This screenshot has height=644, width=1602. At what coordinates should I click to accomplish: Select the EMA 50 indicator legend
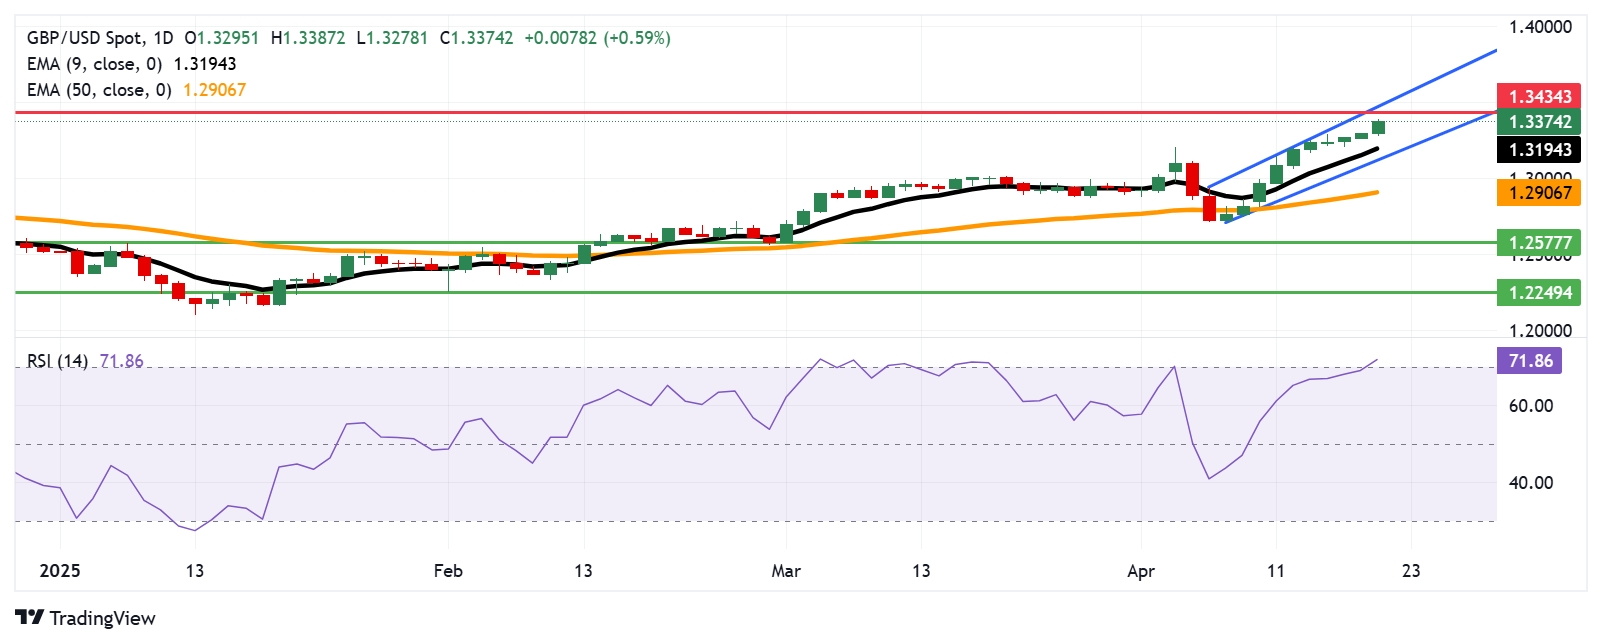point(136,90)
